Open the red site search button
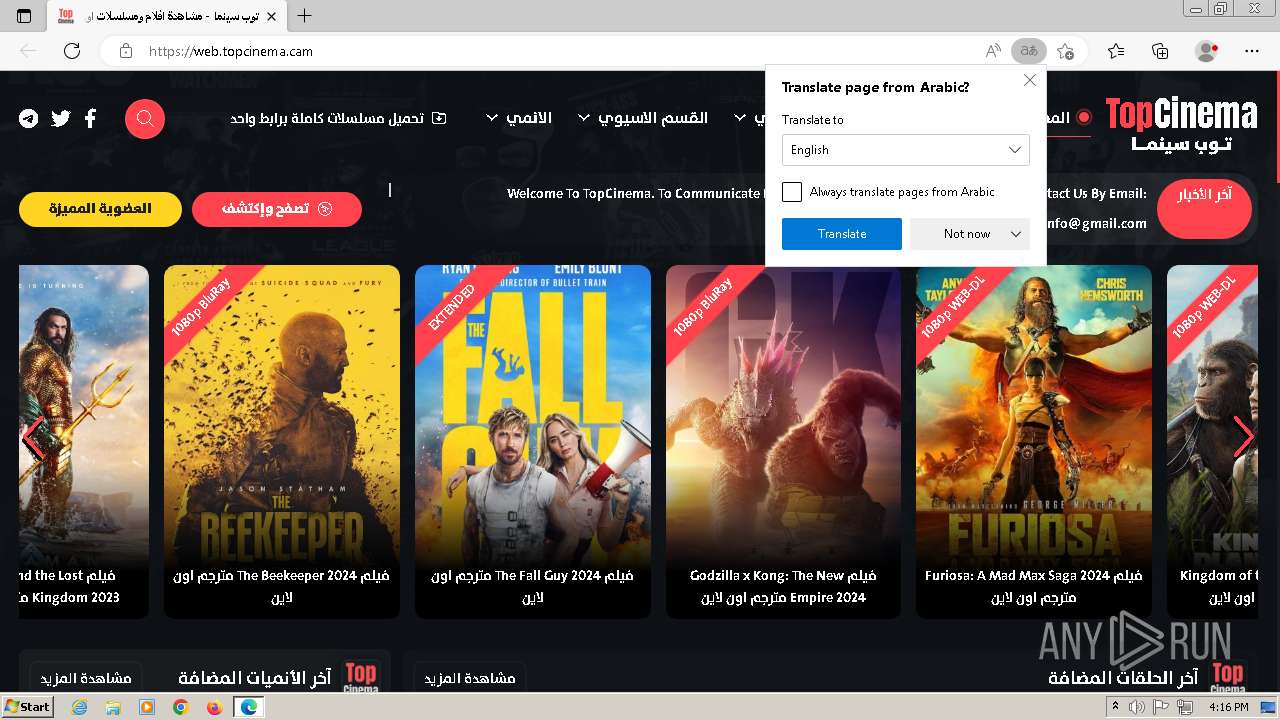This screenshot has width=1280, height=720. point(145,119)
